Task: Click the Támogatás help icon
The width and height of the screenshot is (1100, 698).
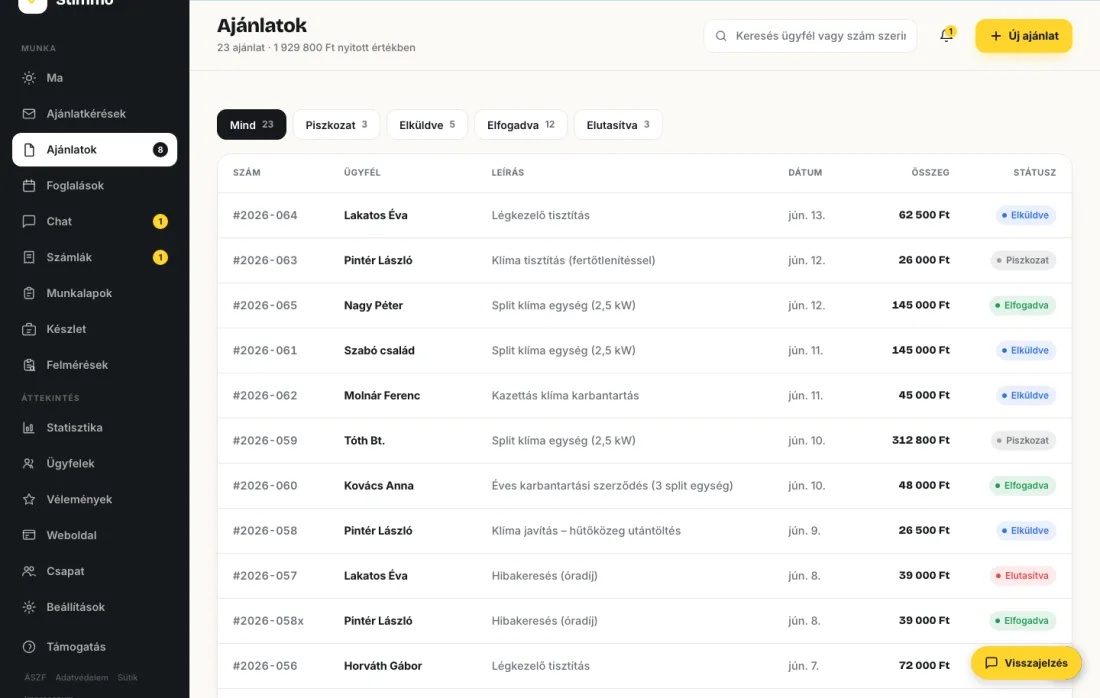Action: pyautogui.click(x=29, y=647)
